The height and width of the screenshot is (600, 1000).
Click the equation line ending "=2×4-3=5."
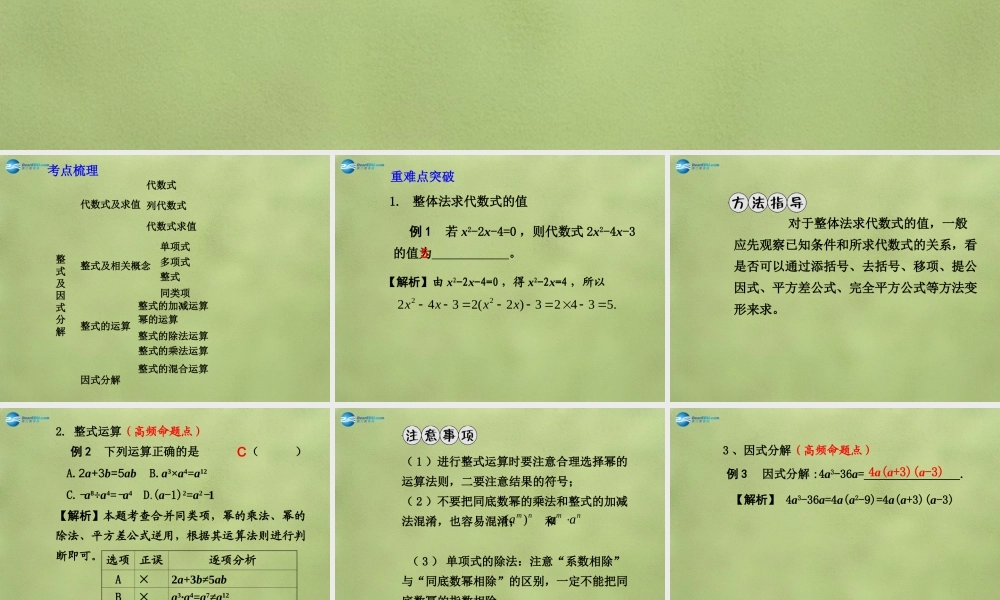506,305
